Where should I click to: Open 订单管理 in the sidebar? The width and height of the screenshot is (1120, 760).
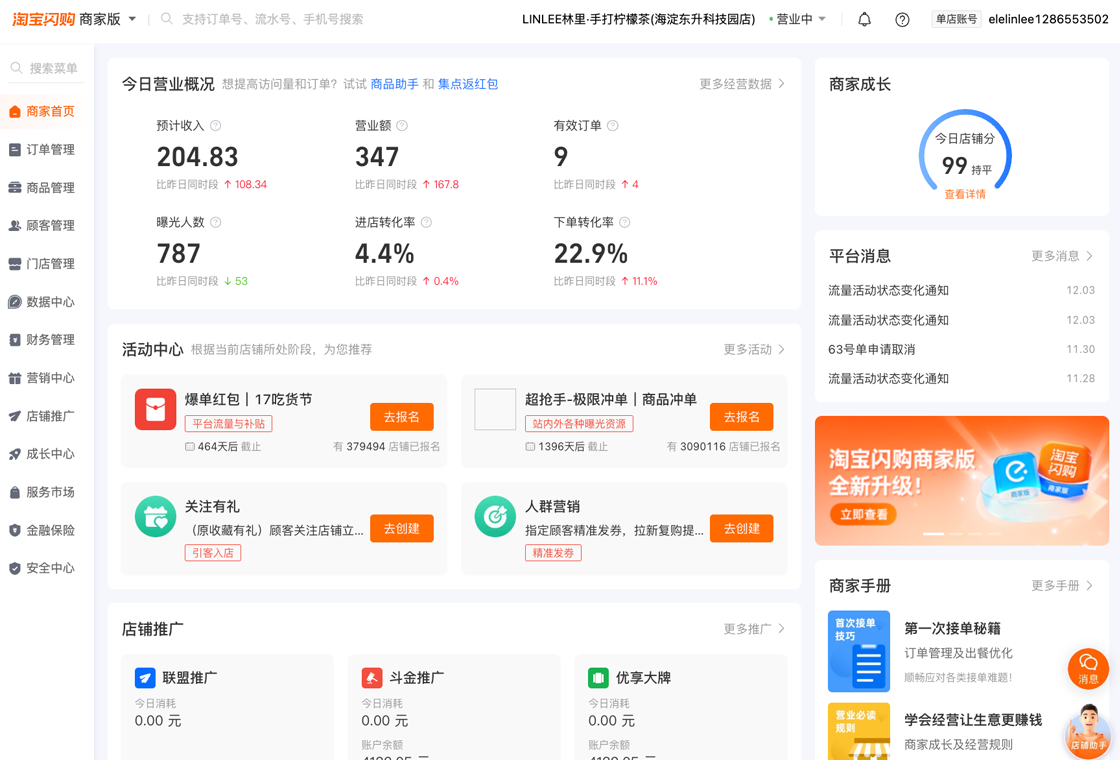50,150
